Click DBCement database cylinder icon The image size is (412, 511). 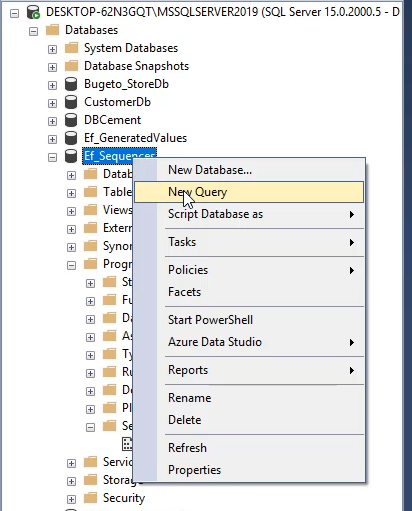coord(71,120)
